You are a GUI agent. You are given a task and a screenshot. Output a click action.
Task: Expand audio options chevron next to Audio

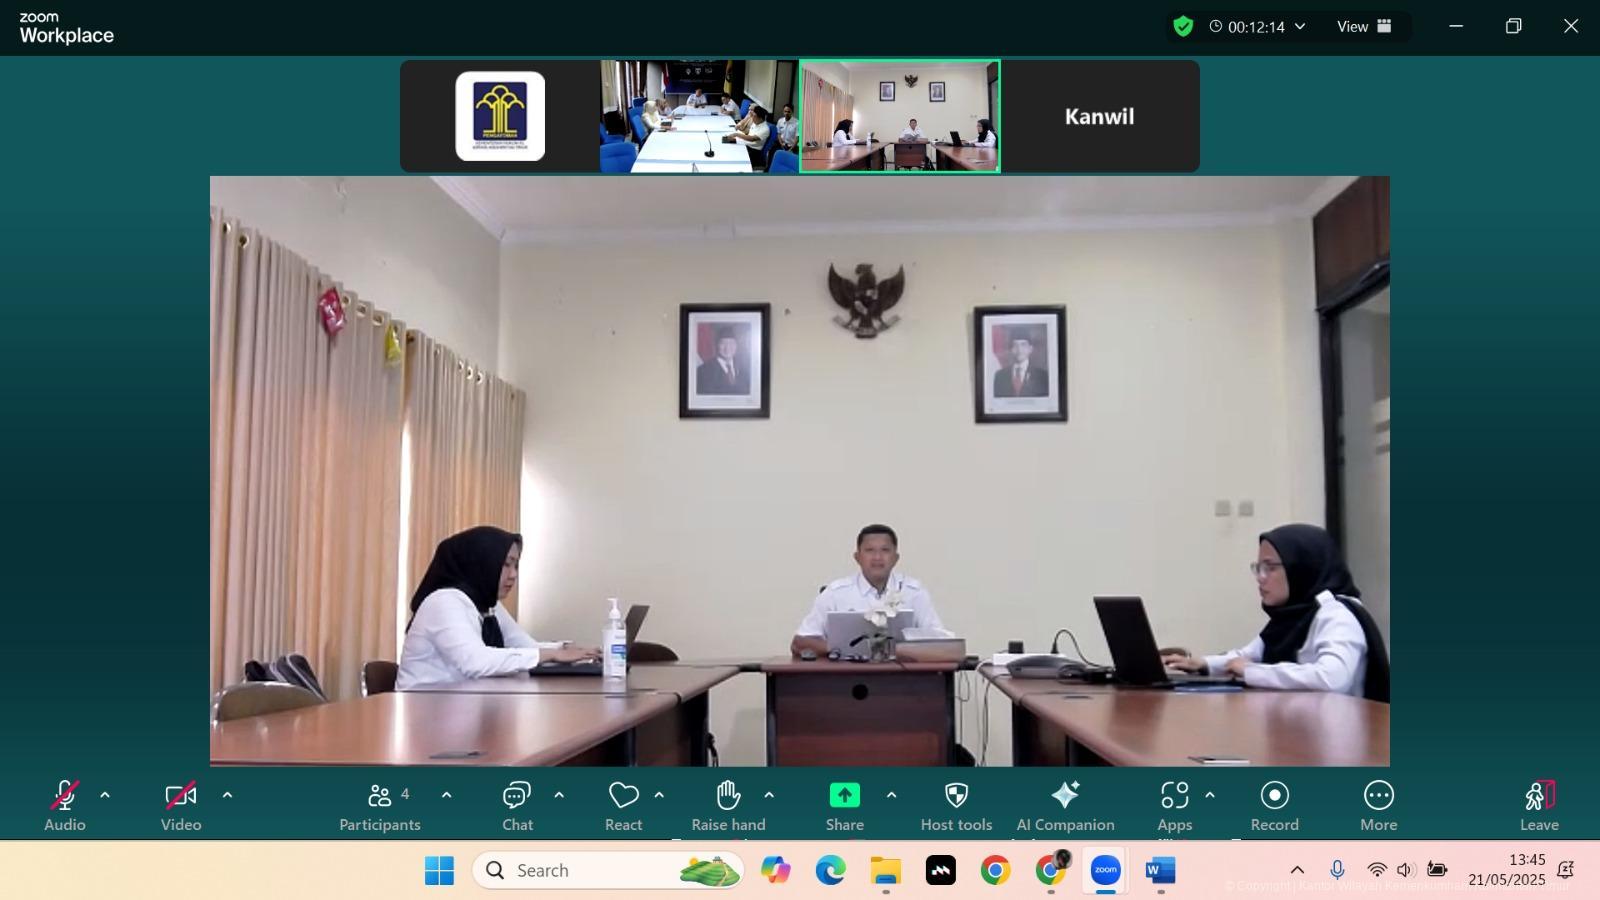click(105, 795)
